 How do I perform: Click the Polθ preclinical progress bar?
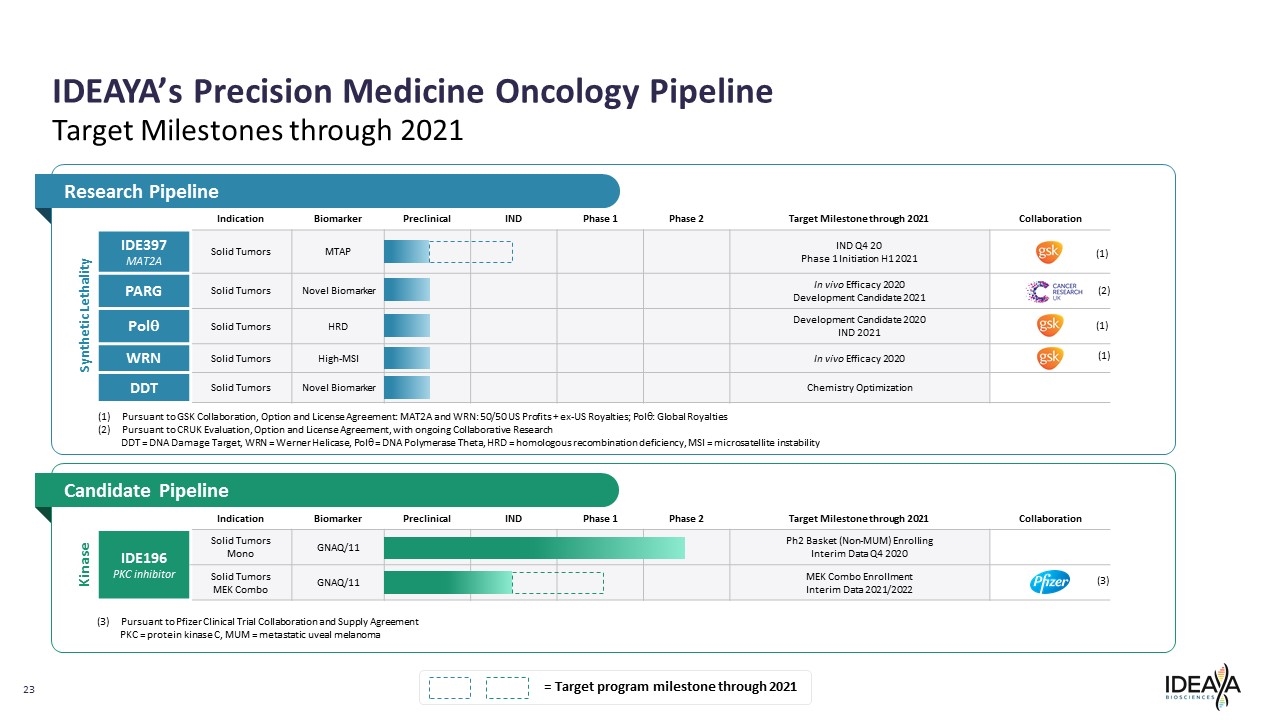(x=407, y=325)
